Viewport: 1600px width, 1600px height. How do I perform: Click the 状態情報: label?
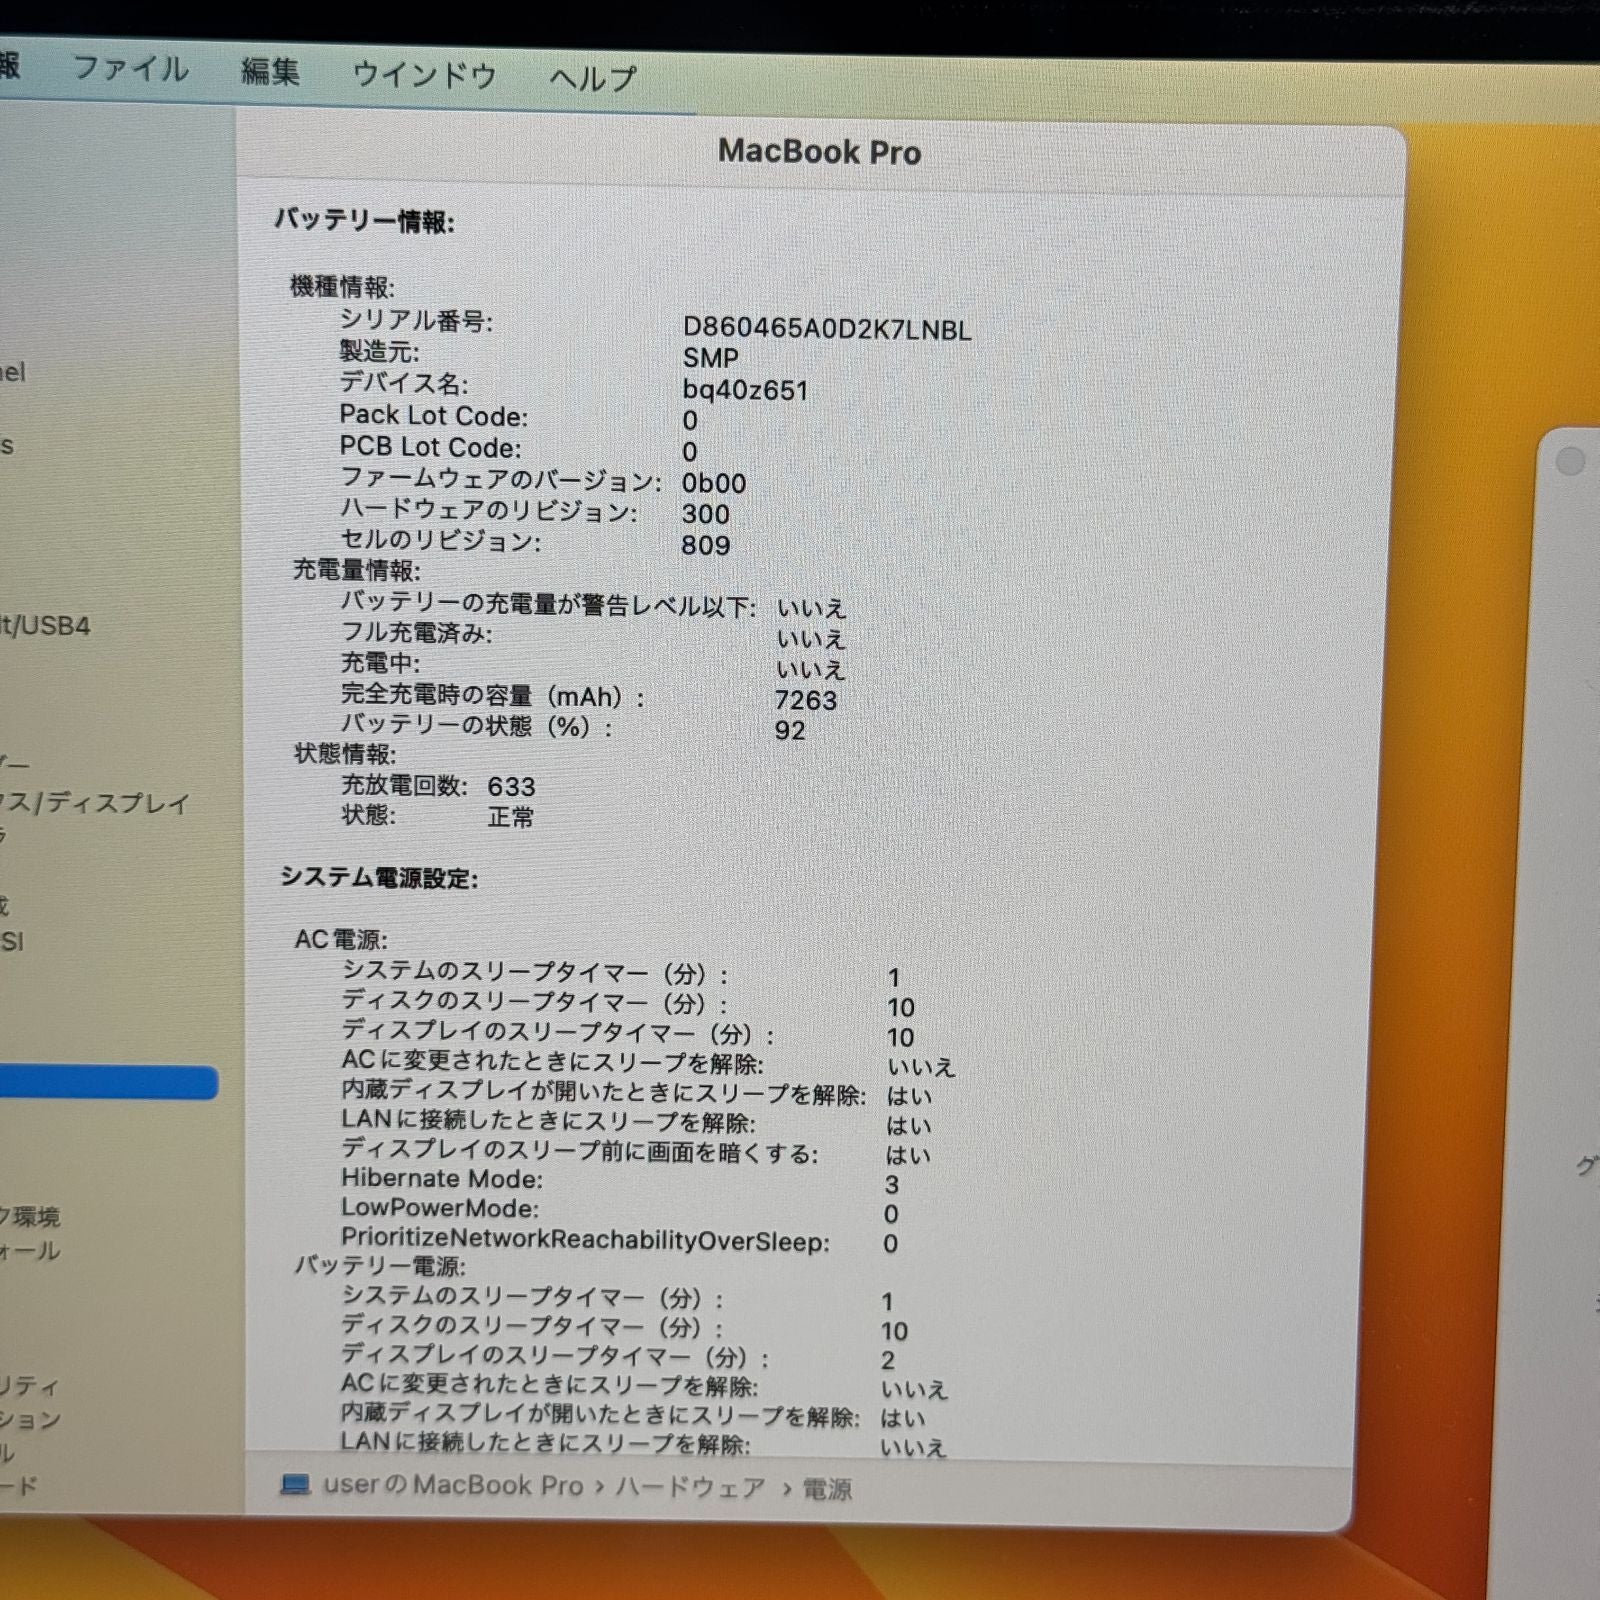[x=344, y=754]
